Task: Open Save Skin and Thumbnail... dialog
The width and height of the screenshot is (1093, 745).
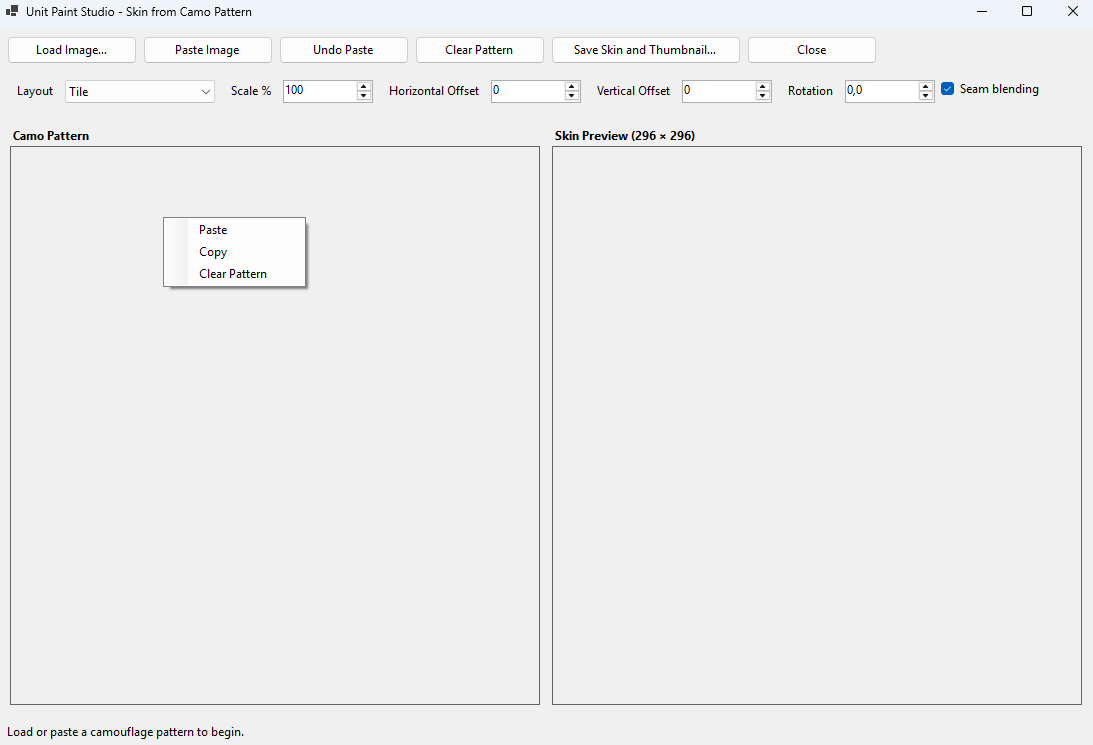Action: (645, 50)
